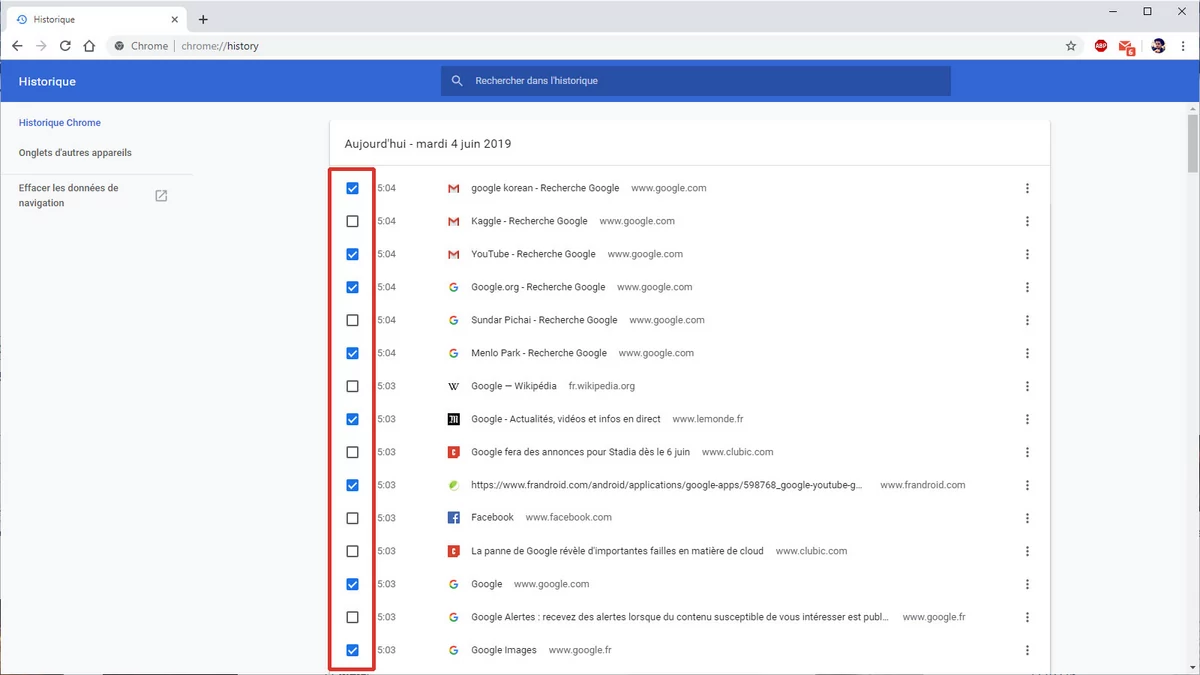The height and width of the screenshot is (675, 1200).
Task: Open the Chrome three-dot menu
Action: 1183,46
